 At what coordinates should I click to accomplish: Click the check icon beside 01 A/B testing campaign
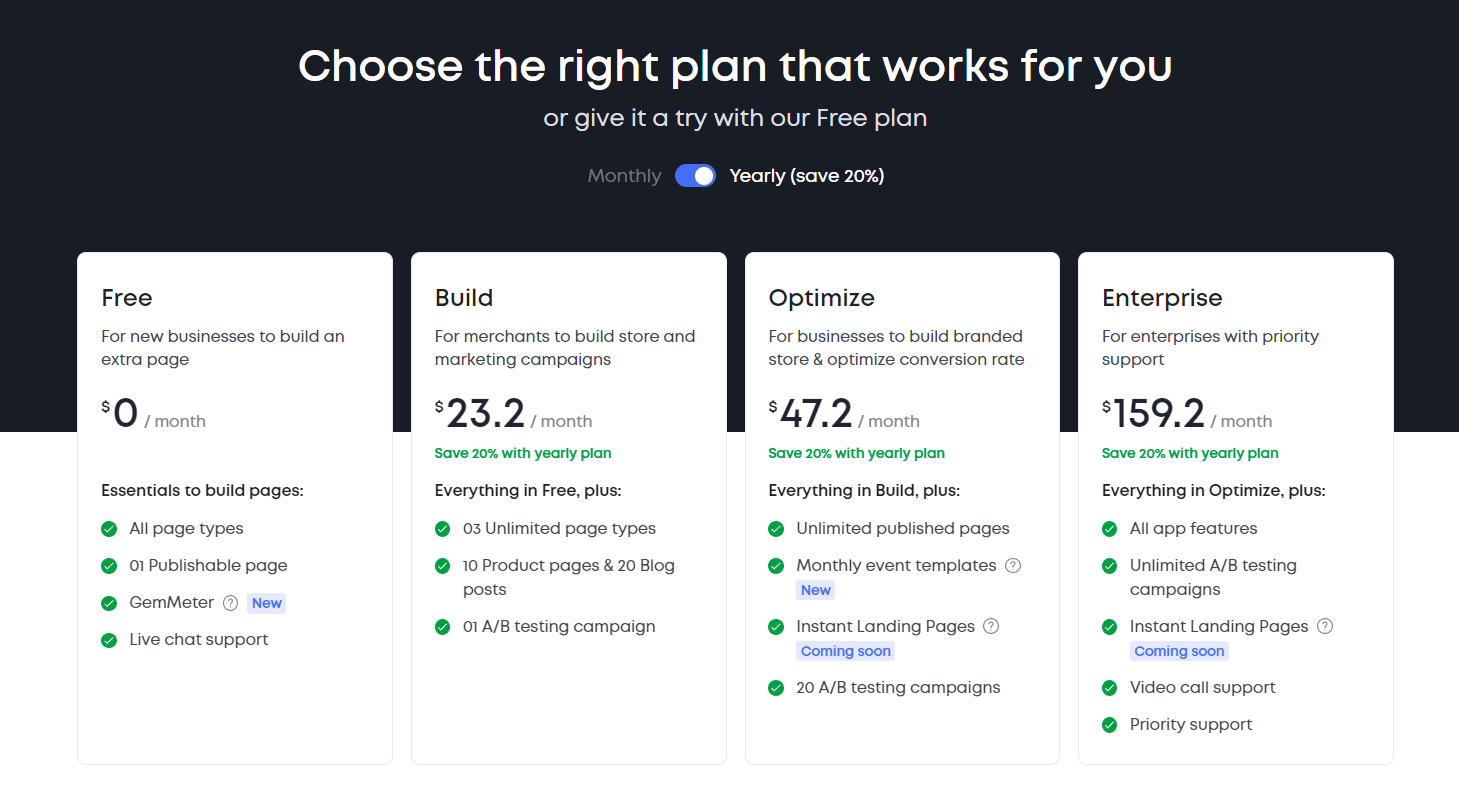[442, 627]
